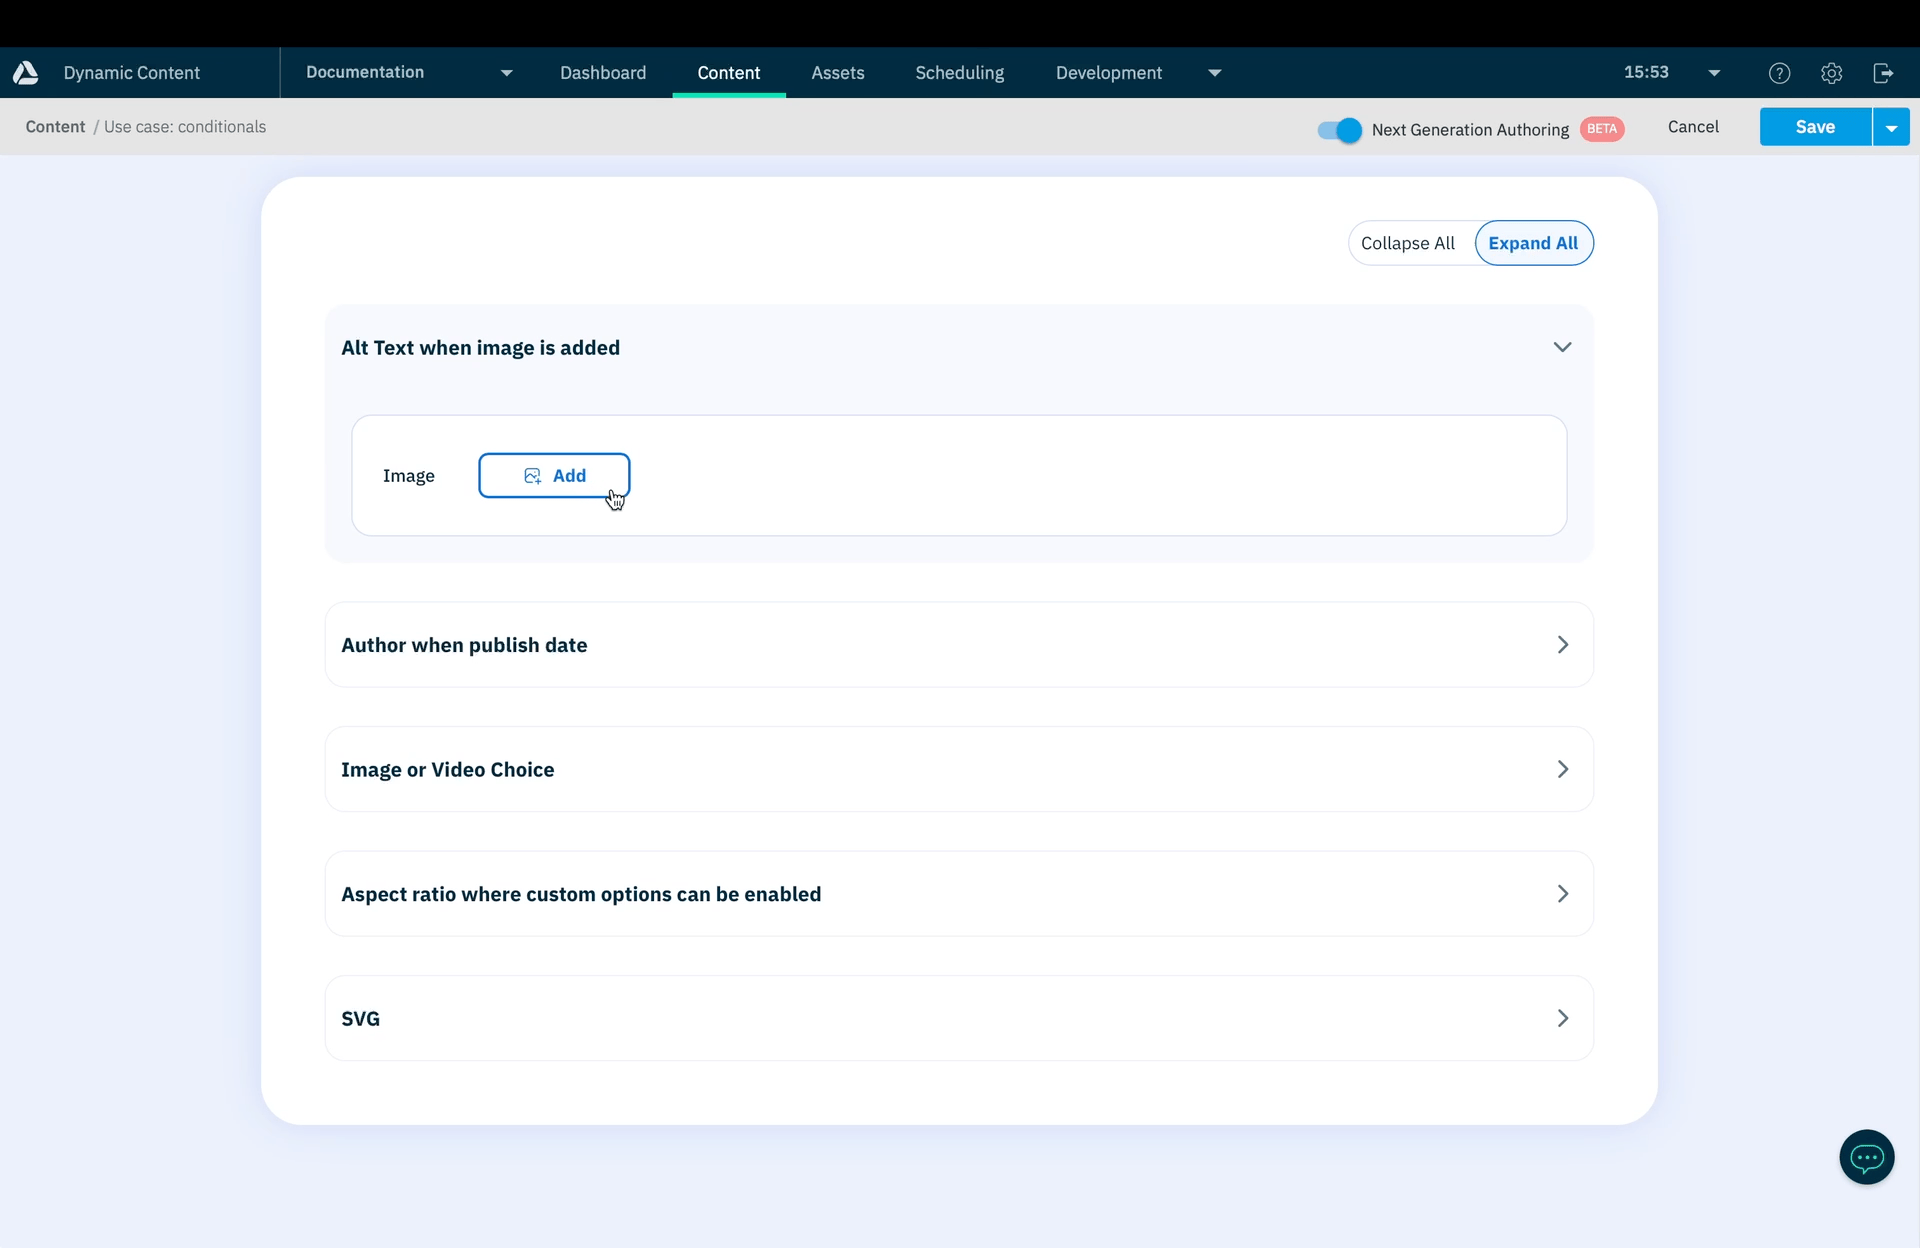
Task: Select the Expand All option
Action: pos(1532,243)
